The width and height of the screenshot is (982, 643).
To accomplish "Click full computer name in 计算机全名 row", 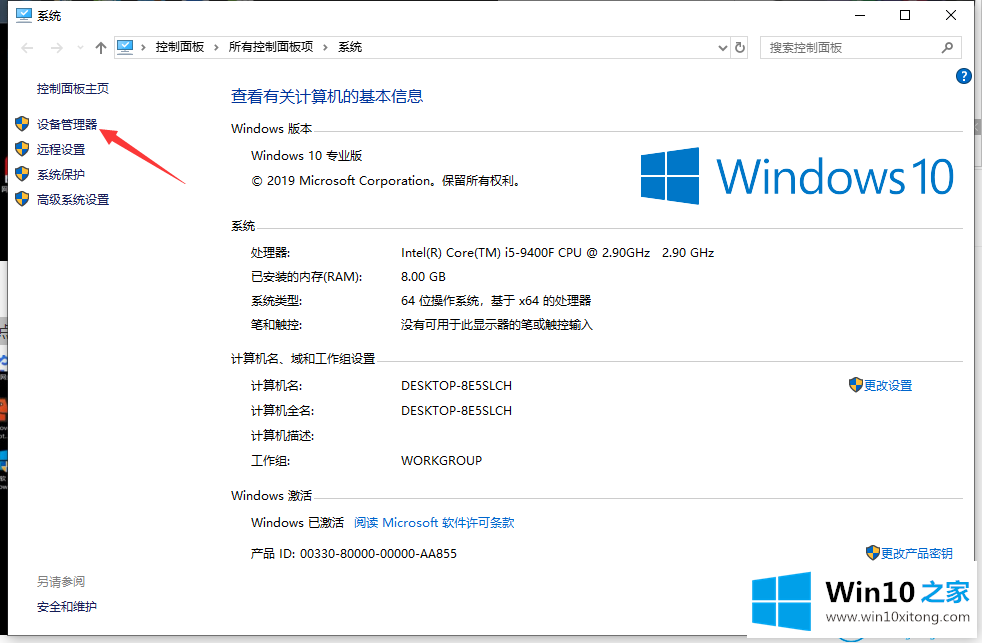I will [457, 411].
